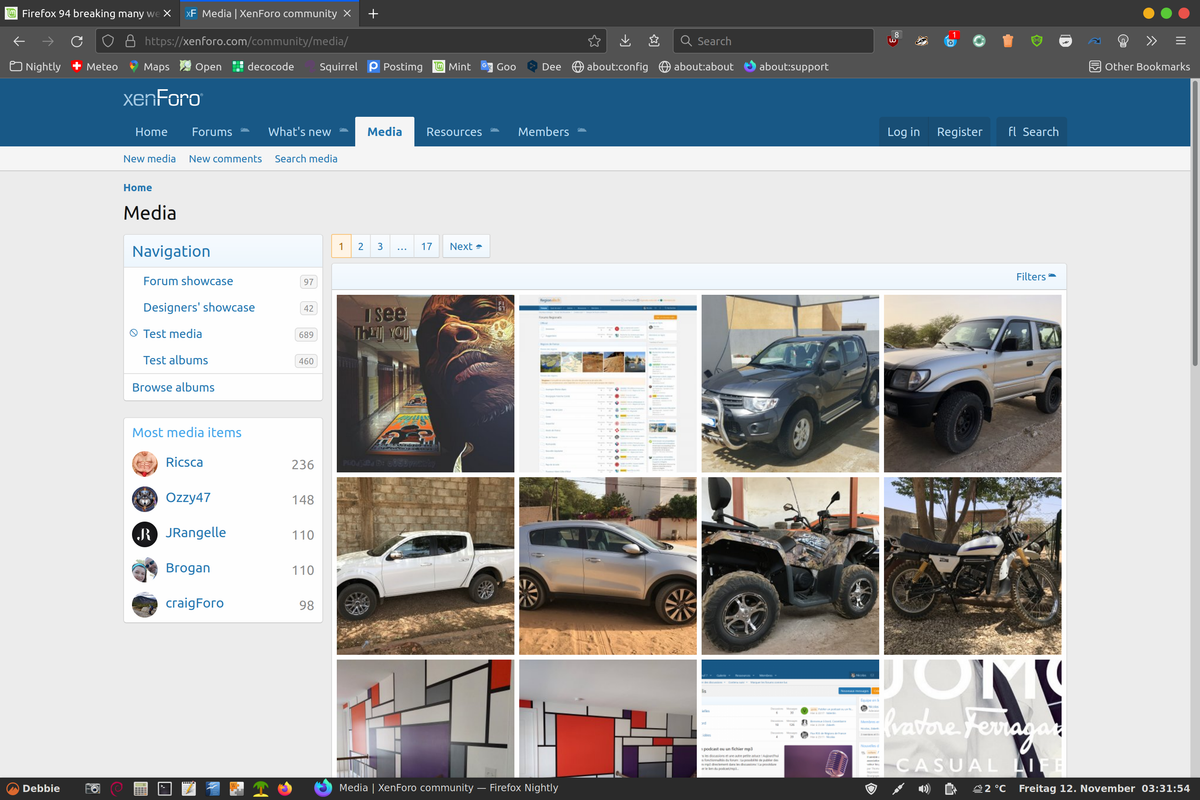The width and height of the screenshot is (1200, 800).
Task: Open Forum showcase category
Action: point(188,281)
